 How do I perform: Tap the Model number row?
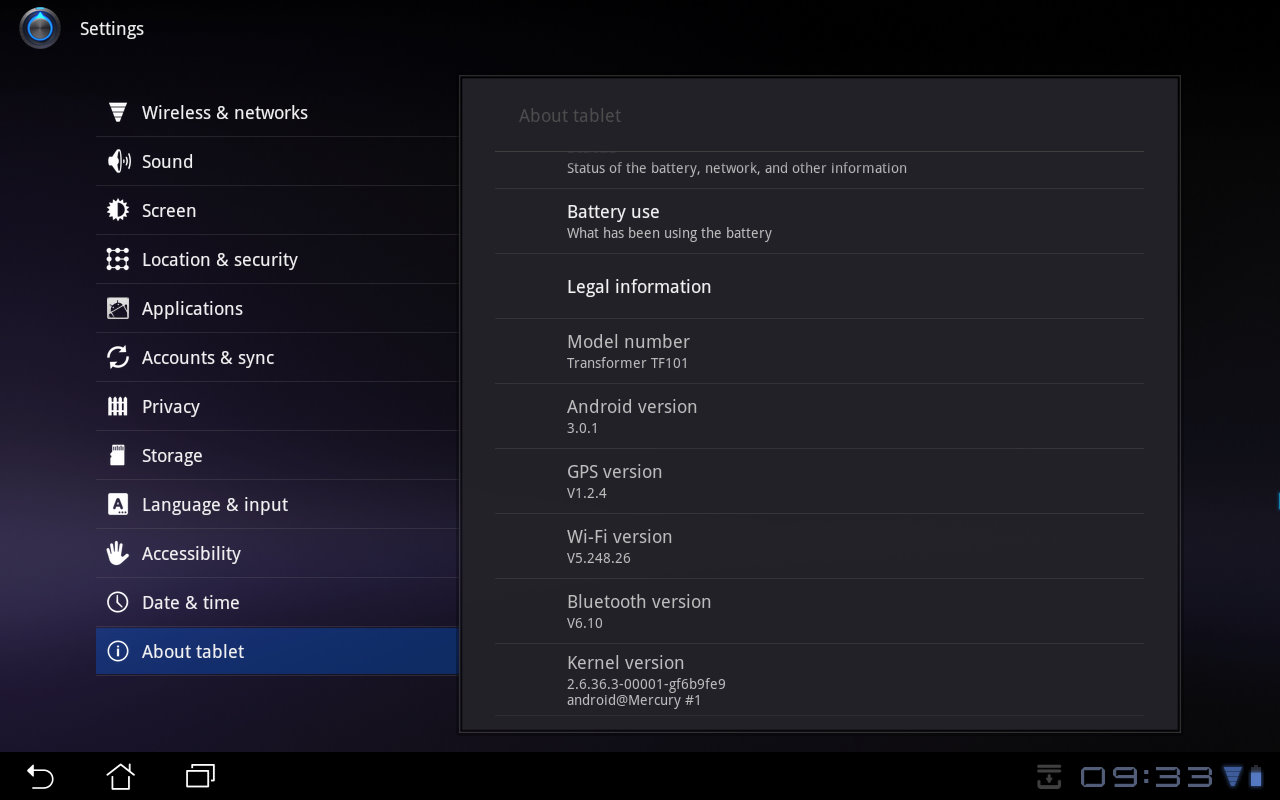click(x=819, y=351)
